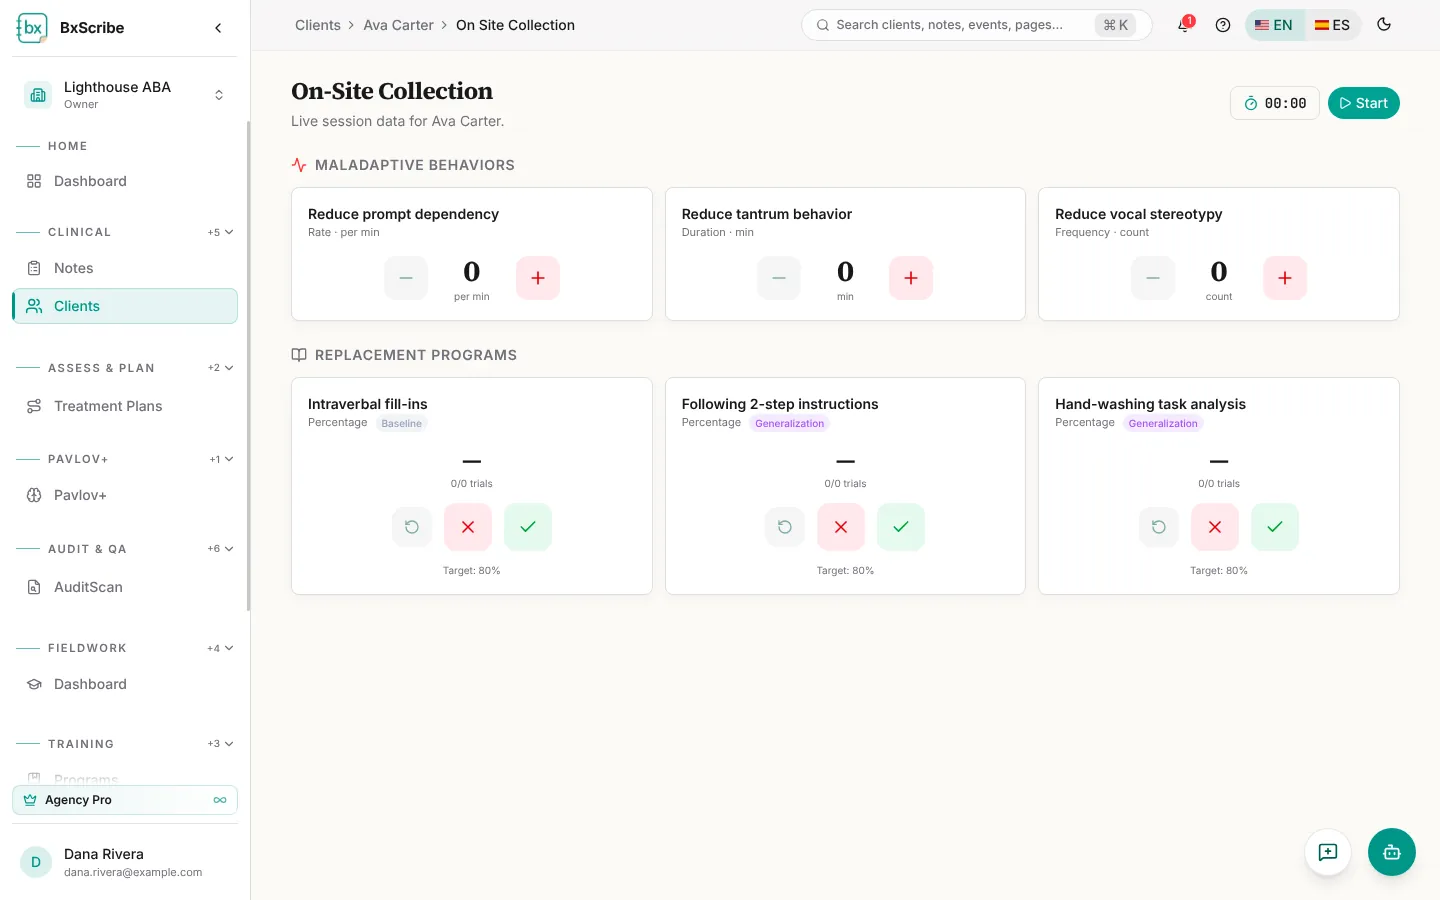
Task: Open the help question mark icon
Action: [x=1223, y=25]
